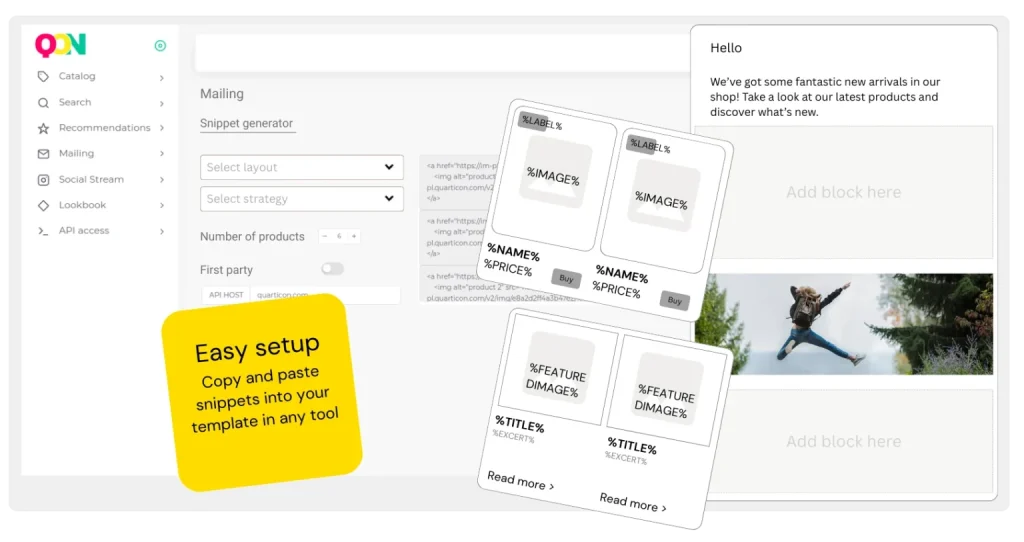1024x542 pixels.
Task: Click the Catalog tag icon
Action: tap(43, 76)
